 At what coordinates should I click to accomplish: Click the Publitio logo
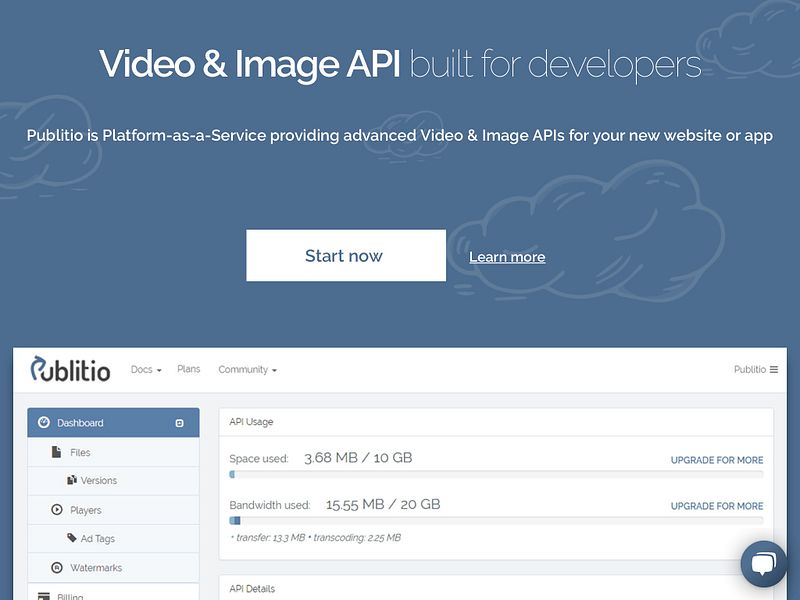(70, 369)
